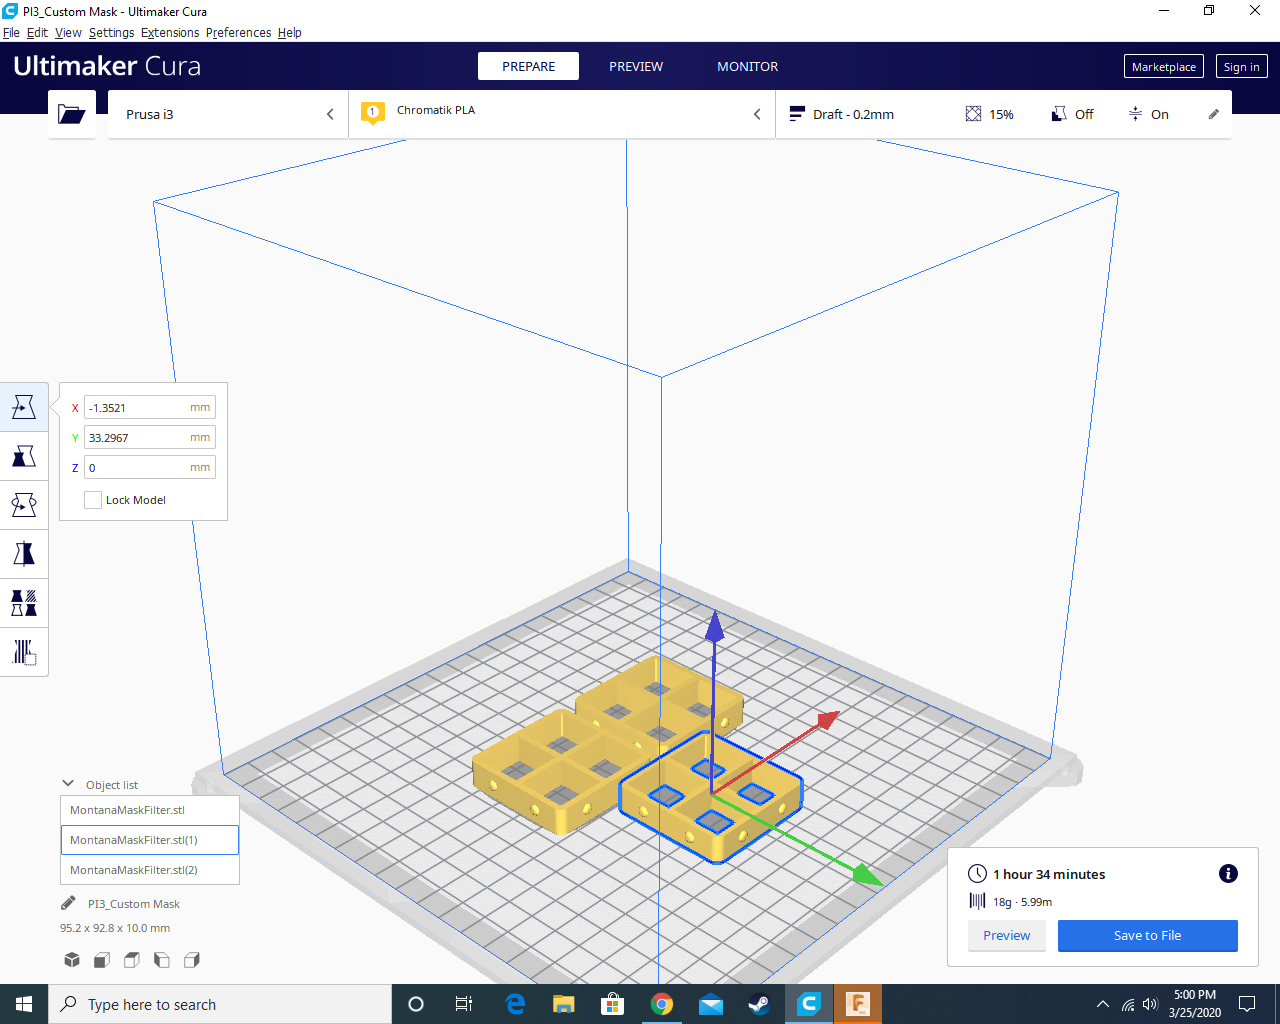Image resolution: width=1280 pixels, height=1024 pixels.
Task: Select MontanaMaskFilter.stl(2) in object list
Action: [x=150, y=870]
